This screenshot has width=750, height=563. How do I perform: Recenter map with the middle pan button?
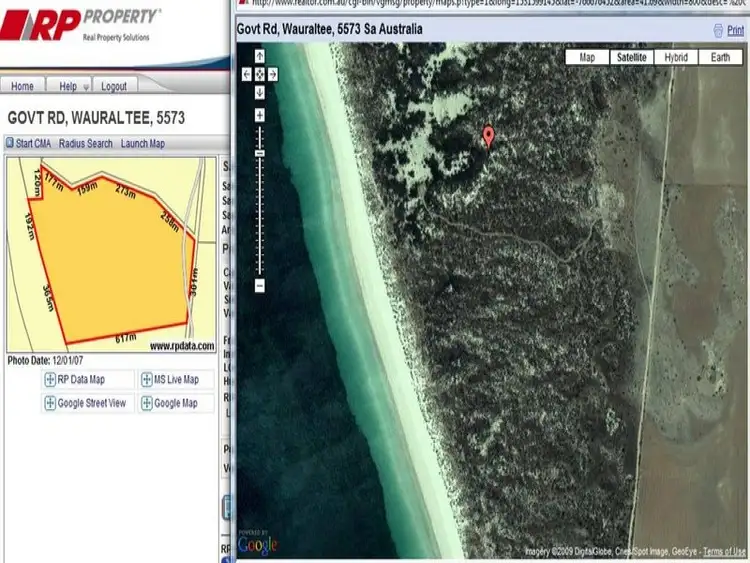259,74
